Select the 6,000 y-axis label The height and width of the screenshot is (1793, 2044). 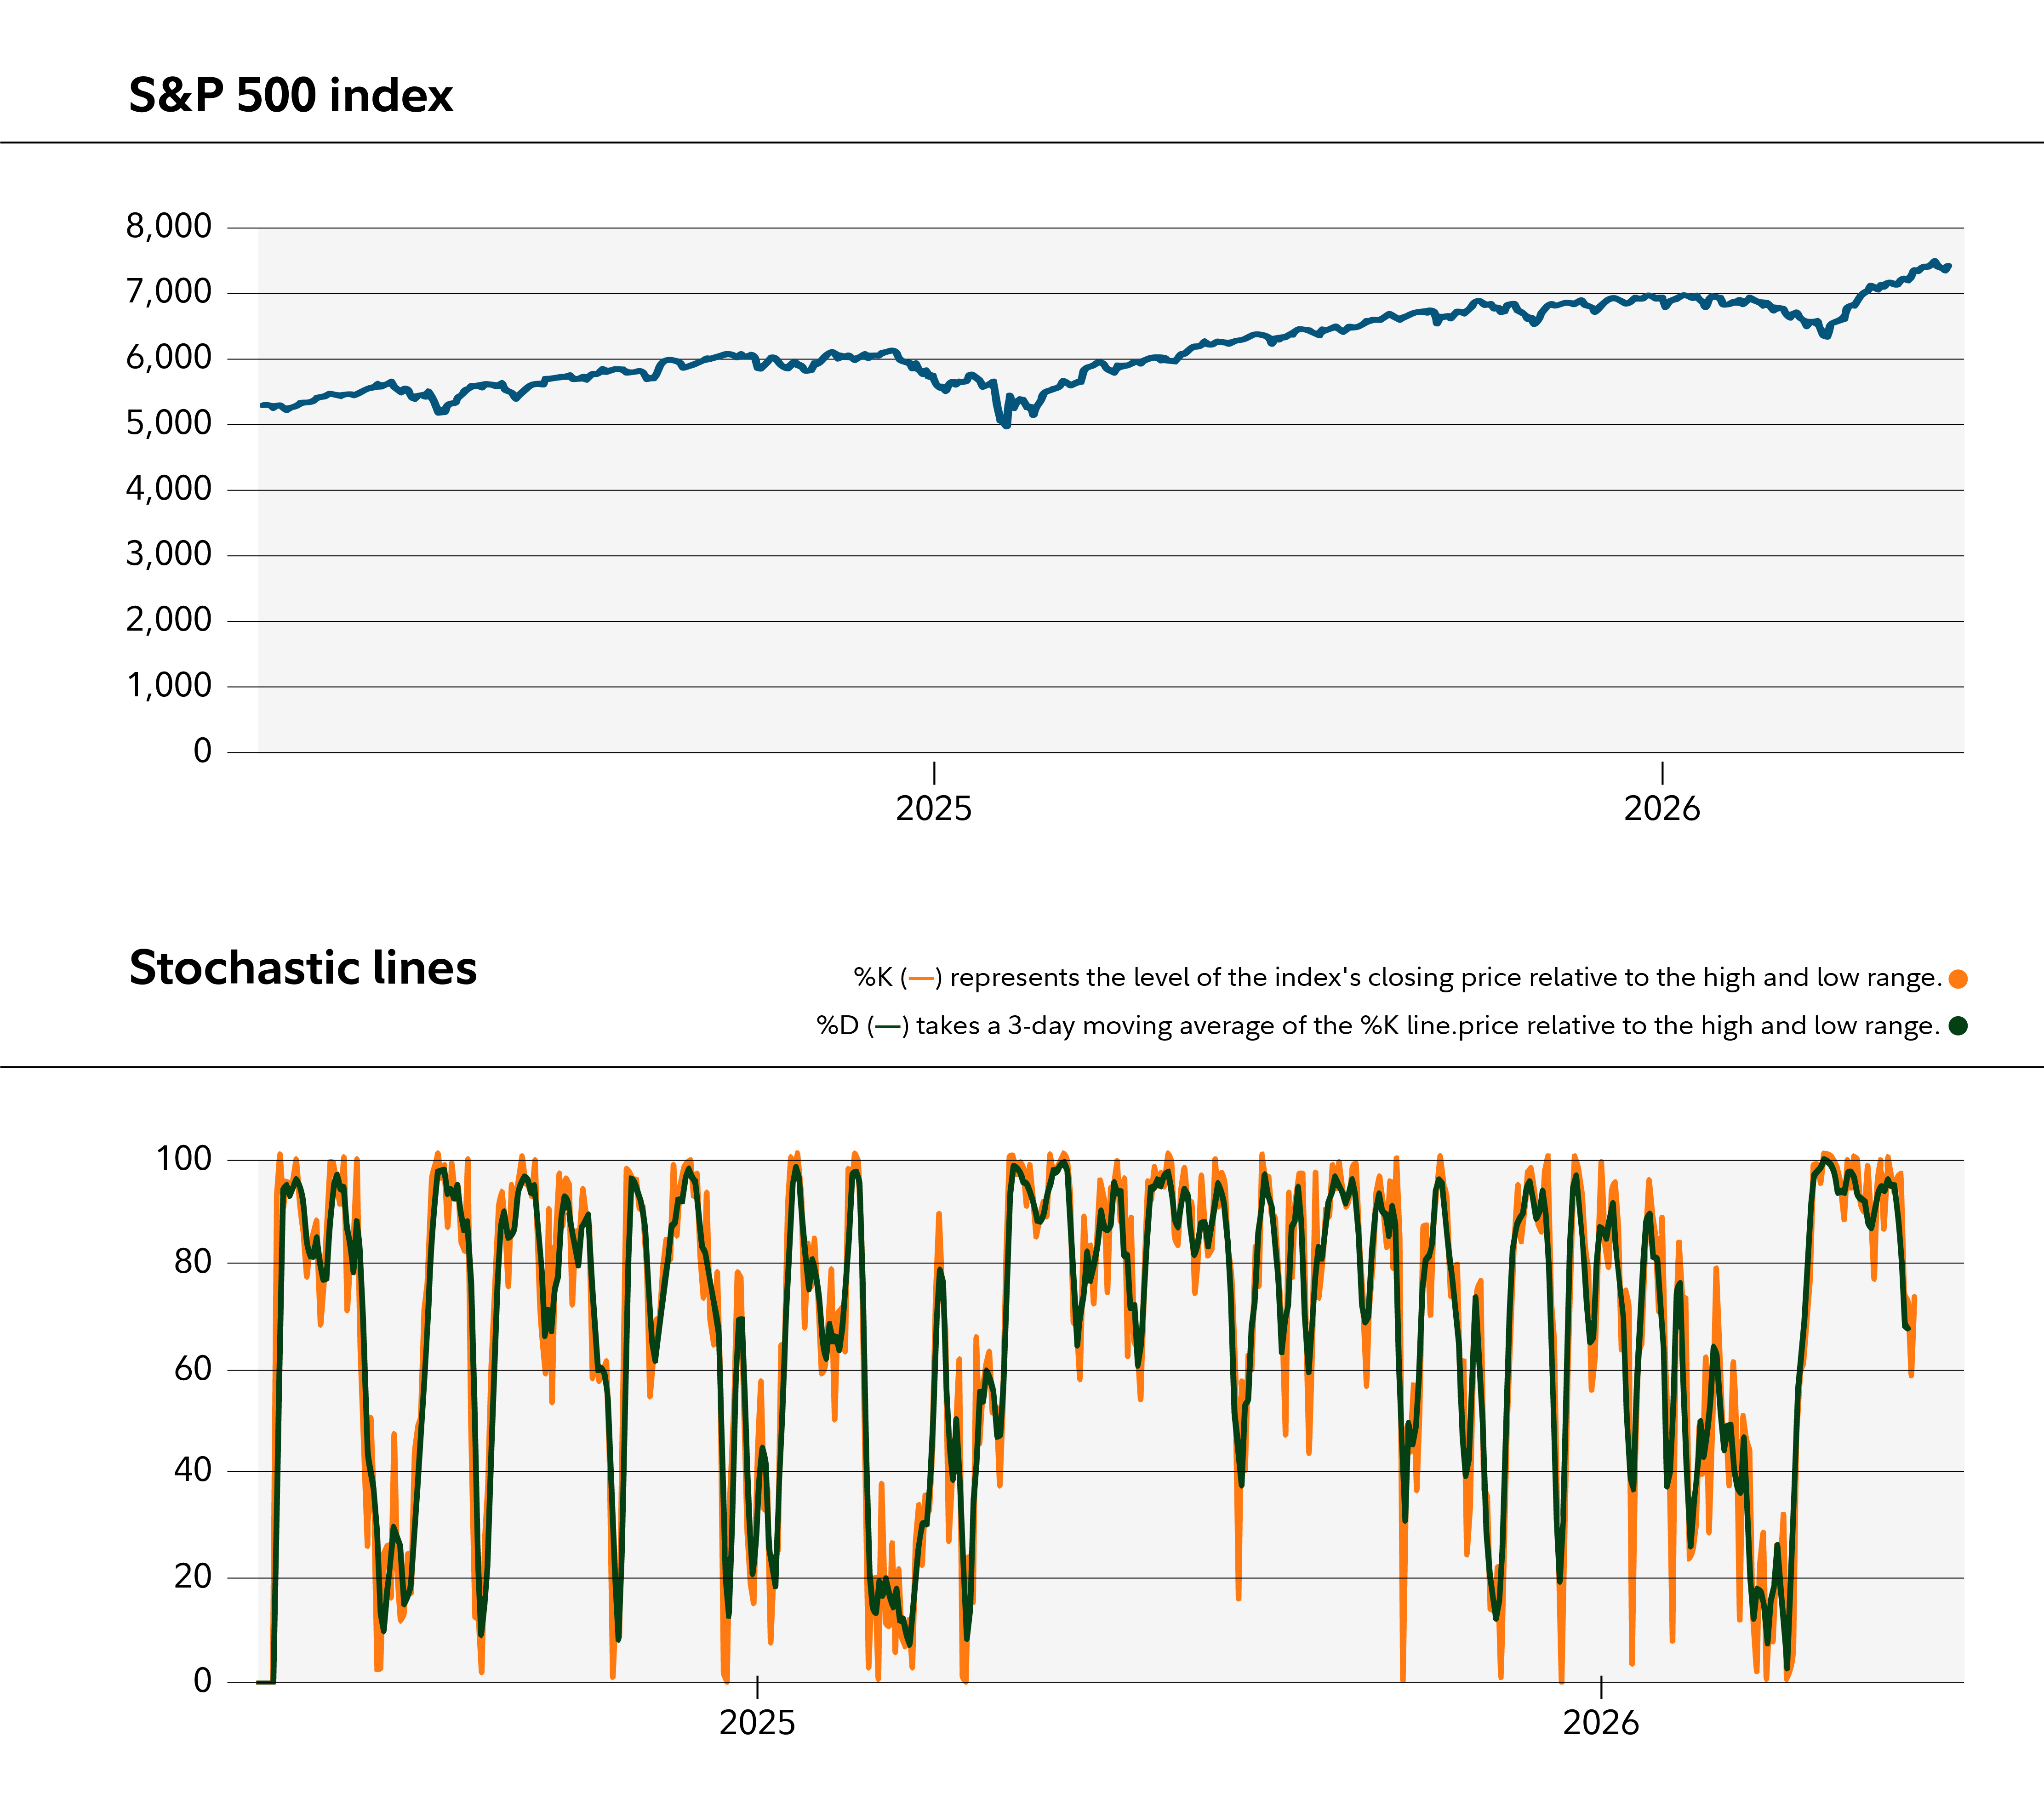click(169, 357)
